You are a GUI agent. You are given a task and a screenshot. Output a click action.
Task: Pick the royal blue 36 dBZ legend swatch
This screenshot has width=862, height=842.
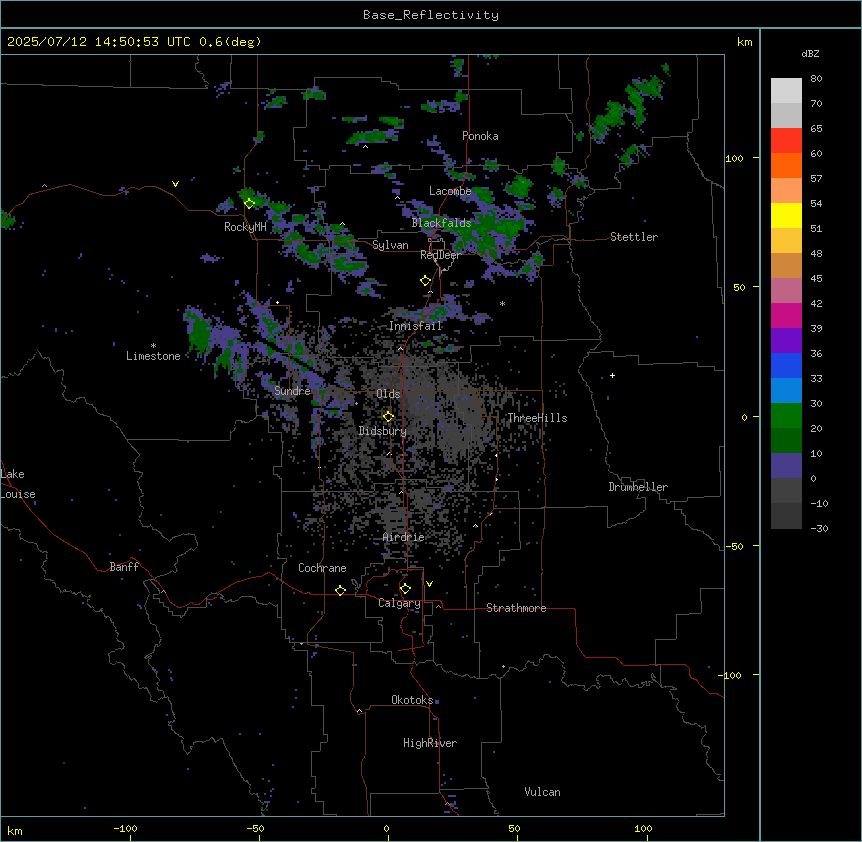(786, 365)
